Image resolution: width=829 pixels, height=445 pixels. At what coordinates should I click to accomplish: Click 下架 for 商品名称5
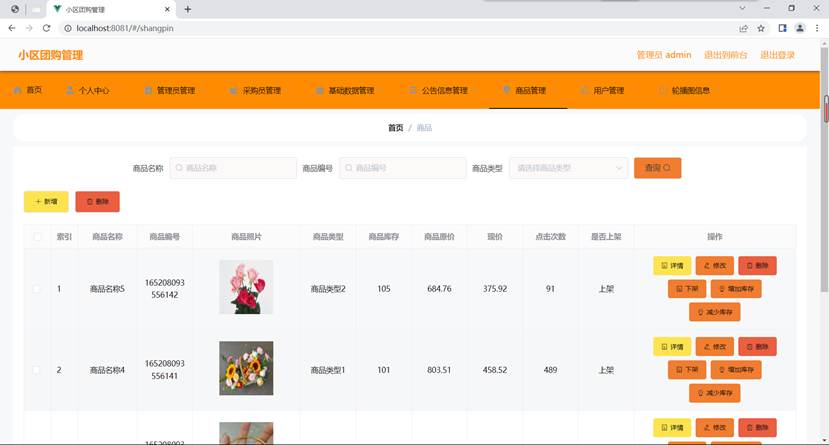pyautogui.click(x=687, y=289)
